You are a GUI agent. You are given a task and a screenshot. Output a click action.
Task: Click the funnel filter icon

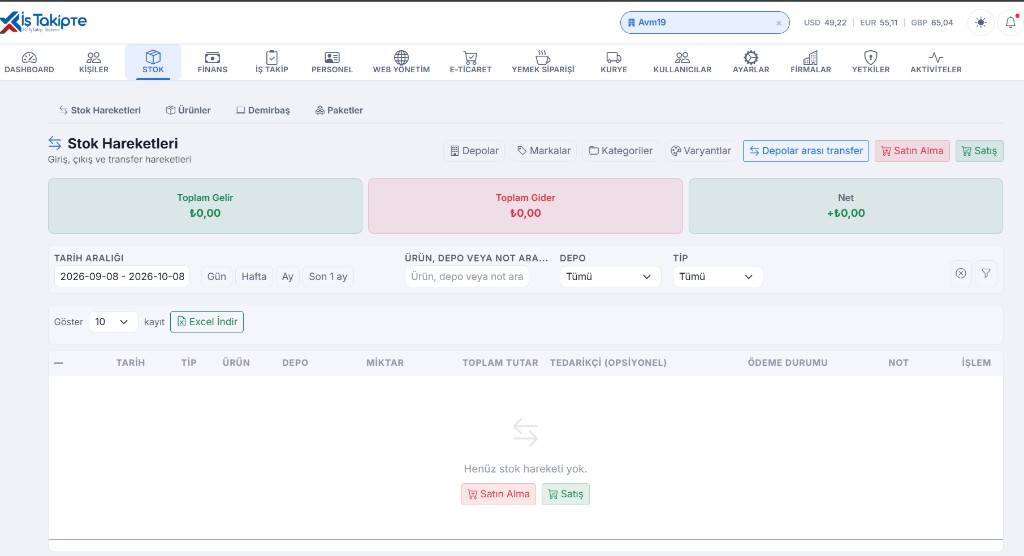coord(986,274)
